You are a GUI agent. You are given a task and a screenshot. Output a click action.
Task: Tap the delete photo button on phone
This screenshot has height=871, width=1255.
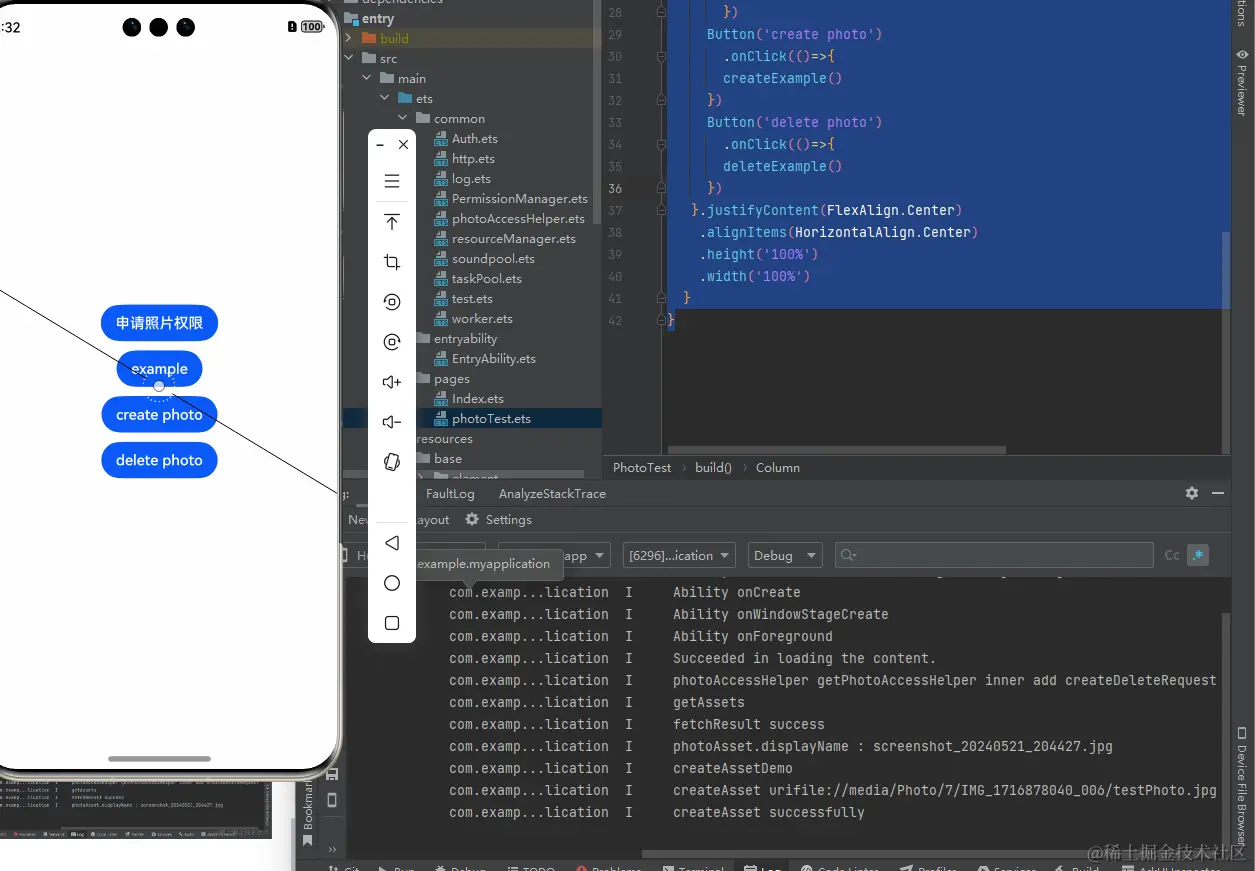(159, 460)
